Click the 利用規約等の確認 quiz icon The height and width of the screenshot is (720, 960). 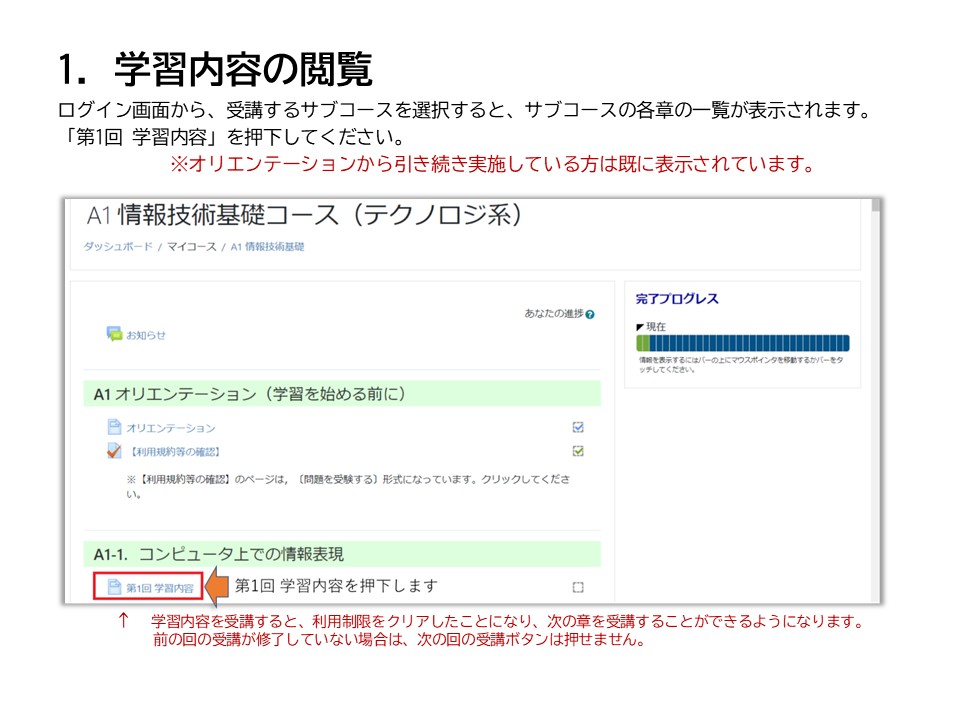point(114,451)
